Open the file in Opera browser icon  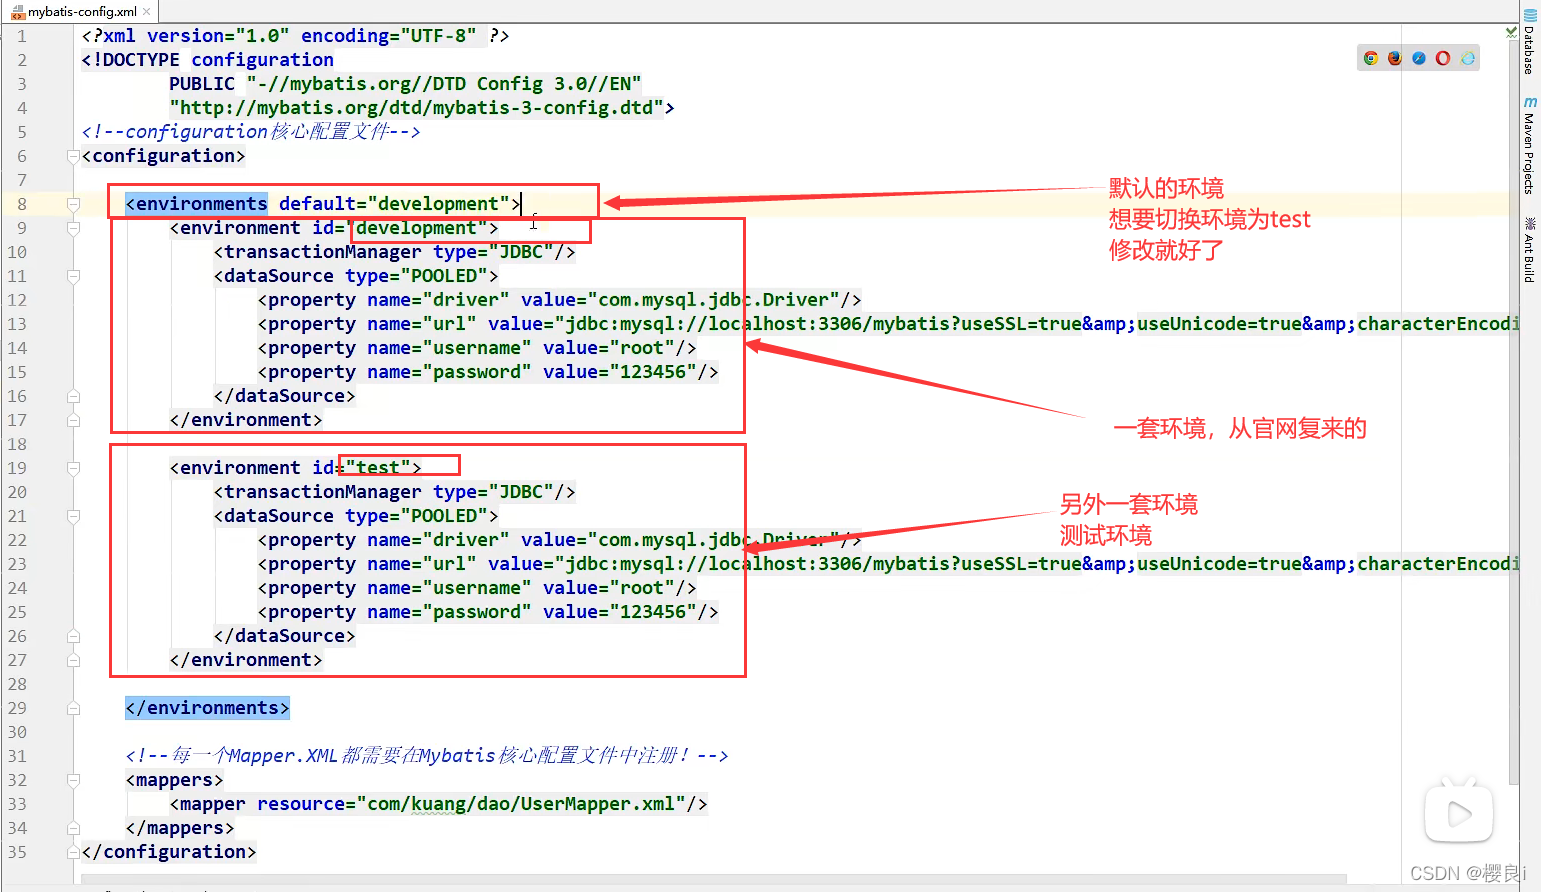[1443, 59]
